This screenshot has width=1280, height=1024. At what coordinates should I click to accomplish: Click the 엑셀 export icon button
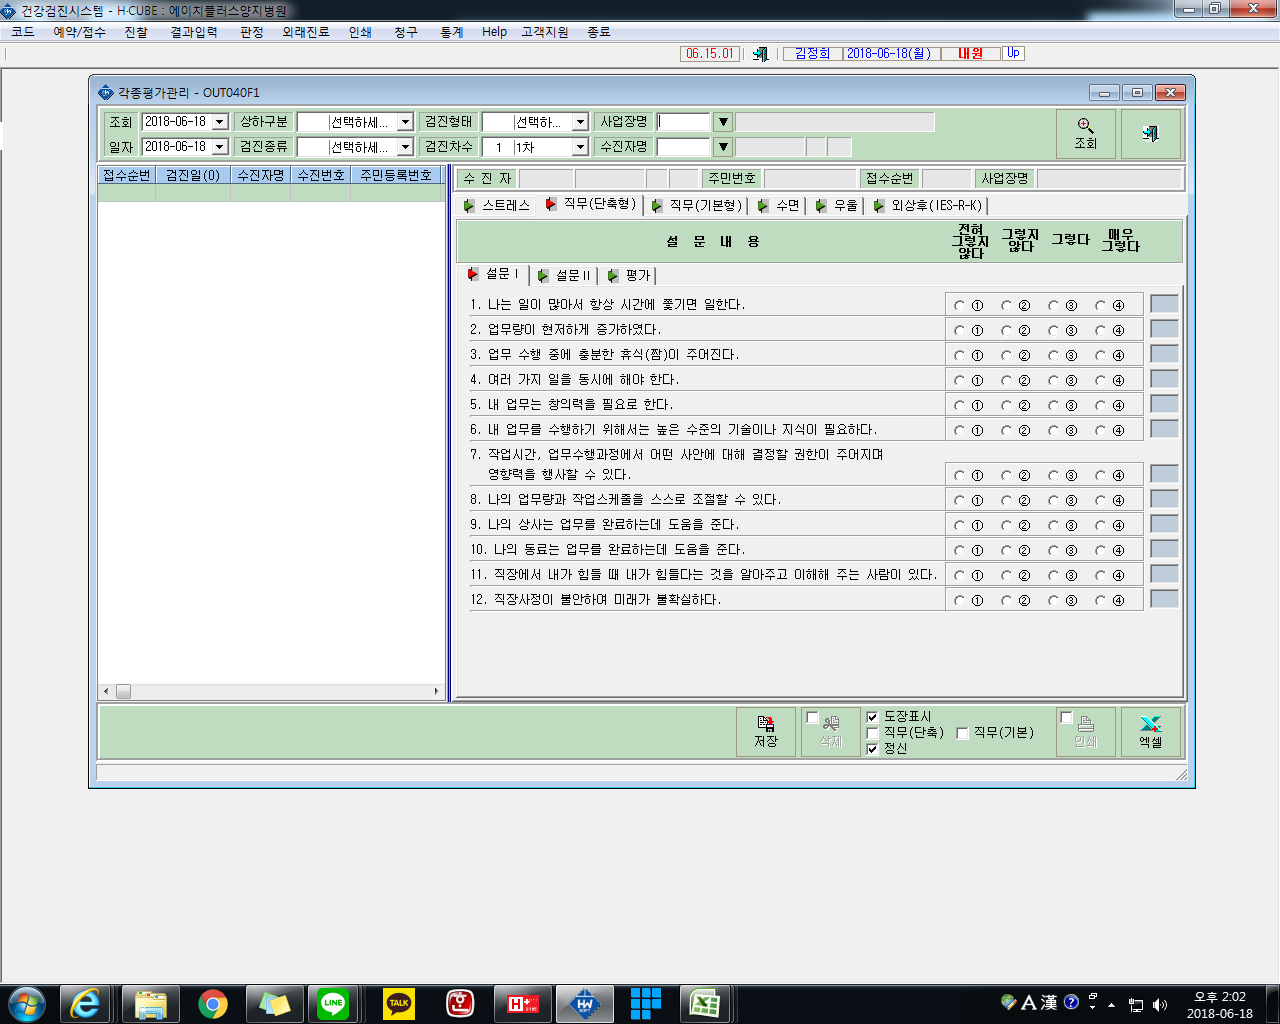pos(1150,732)
